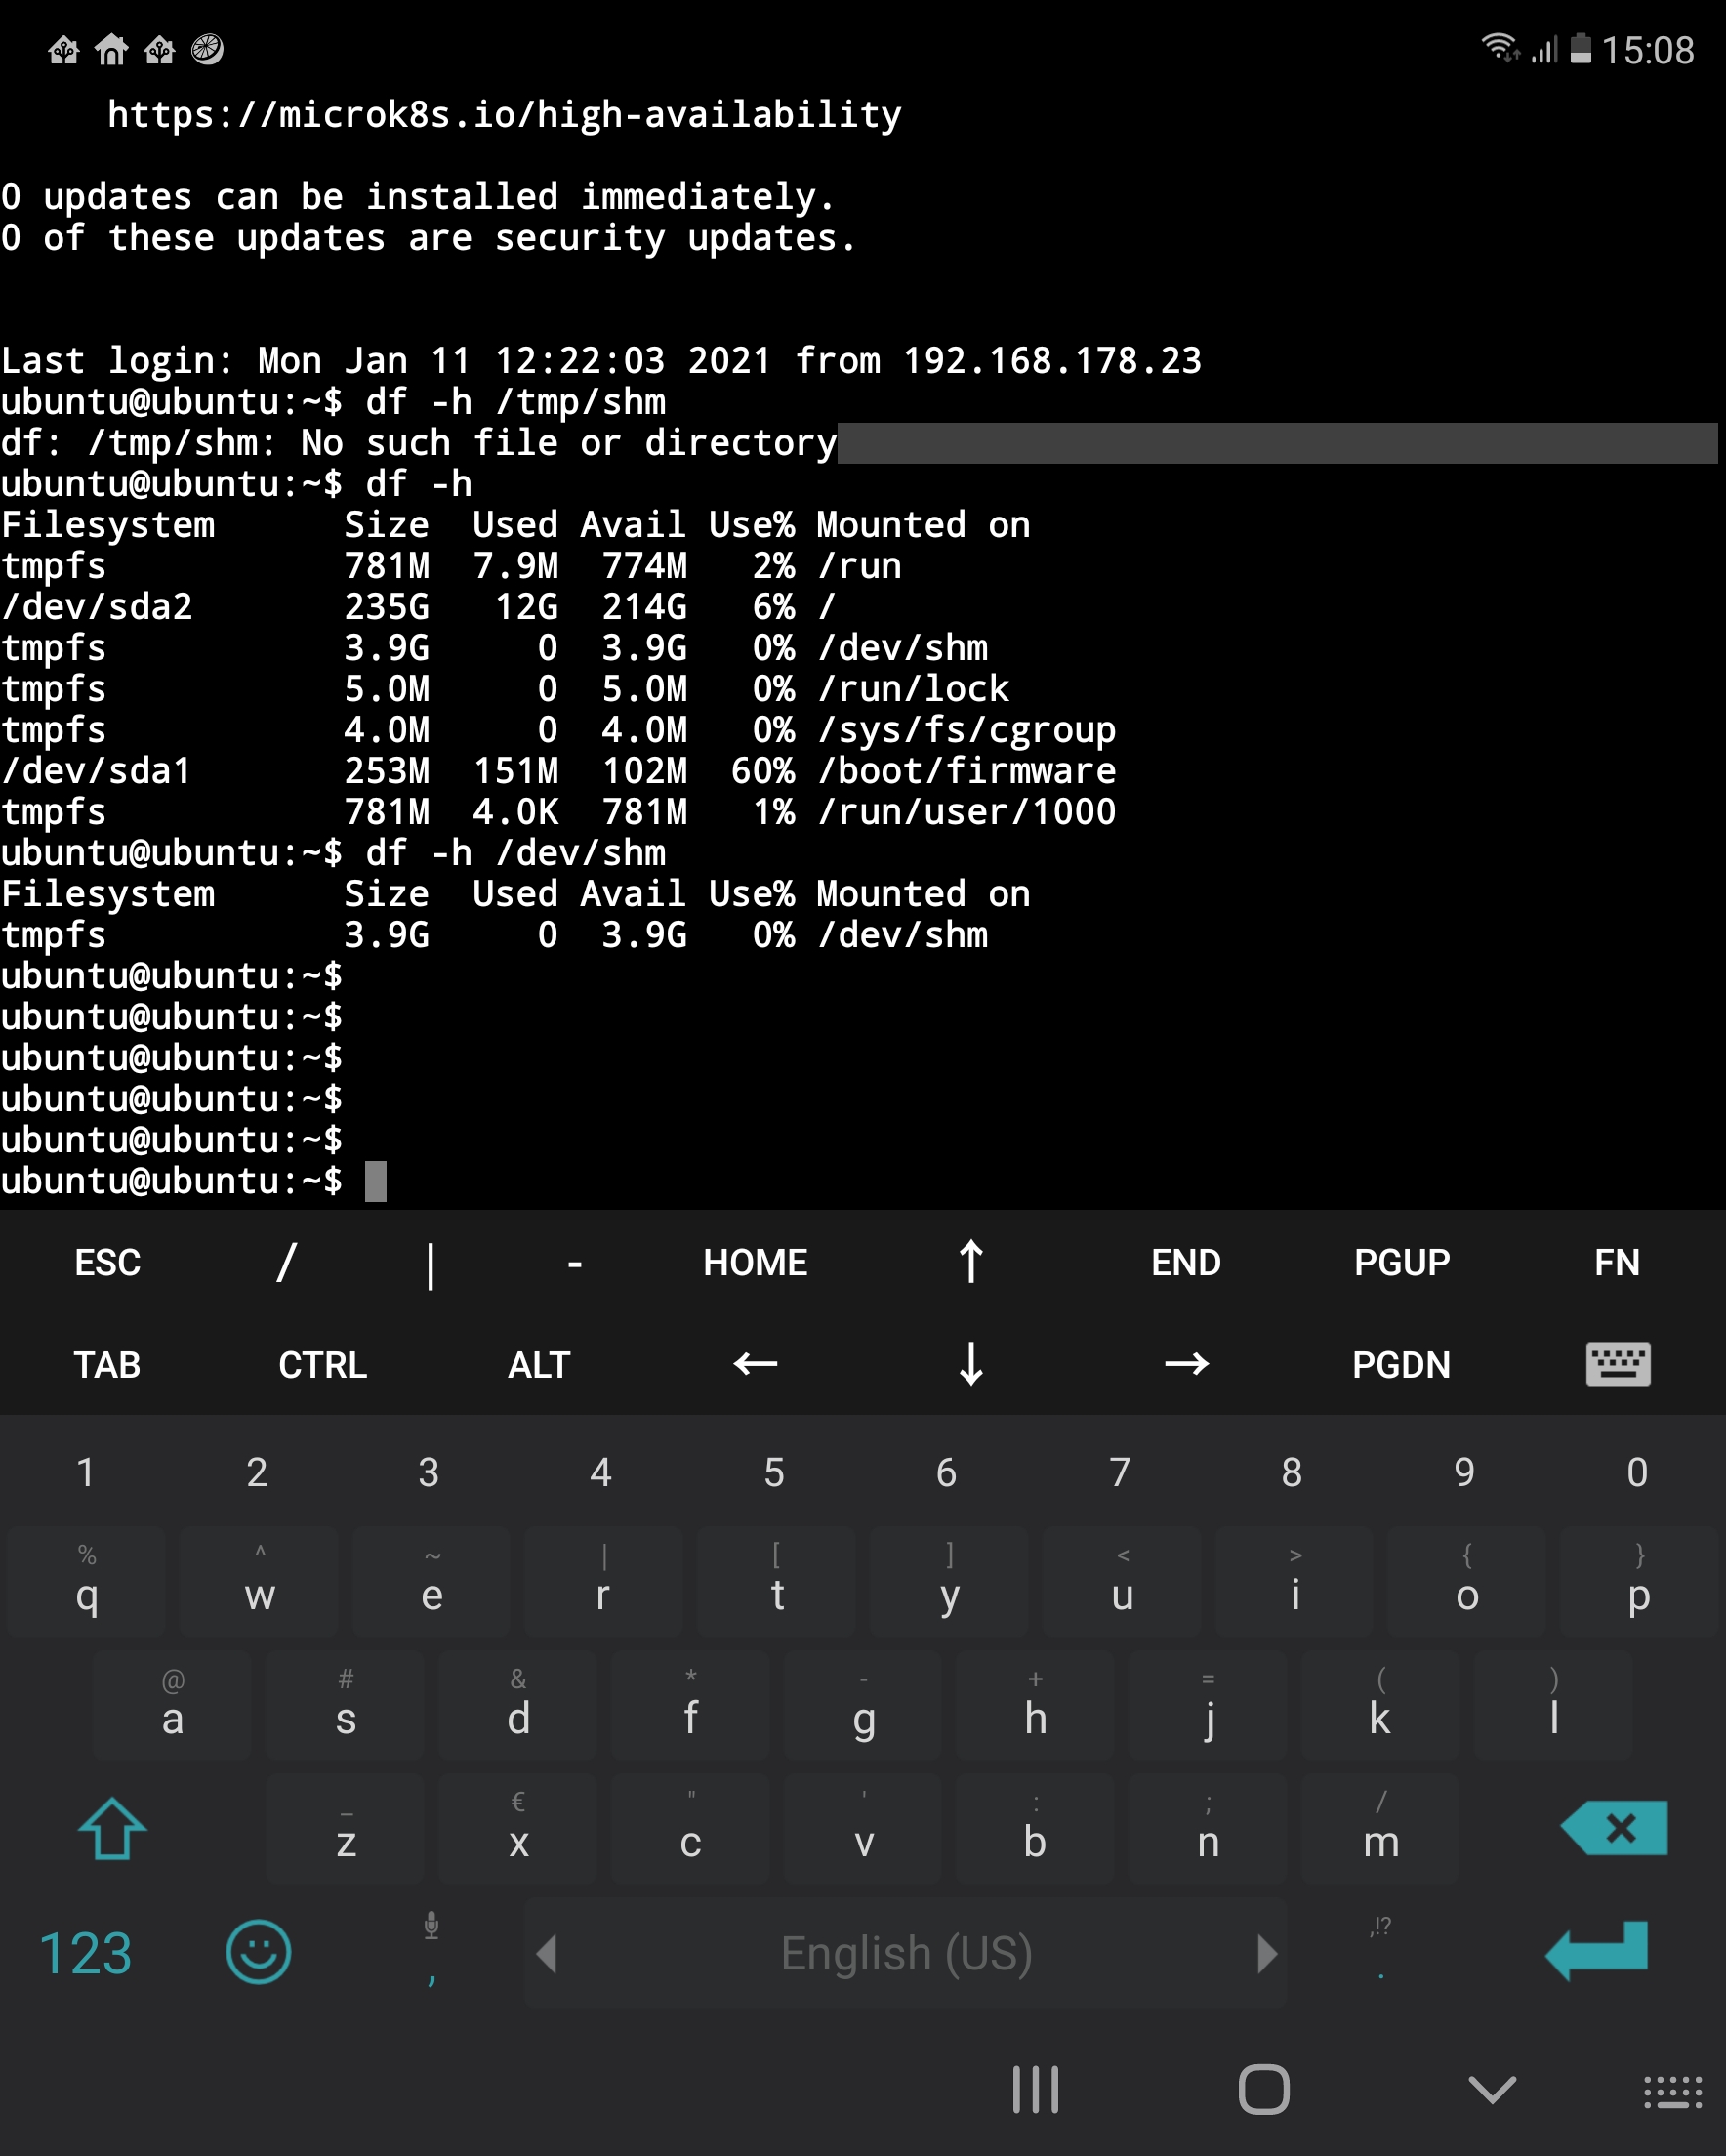Toggle the CTRL modifier key
The image size is (1726, 2156).
322,1364
